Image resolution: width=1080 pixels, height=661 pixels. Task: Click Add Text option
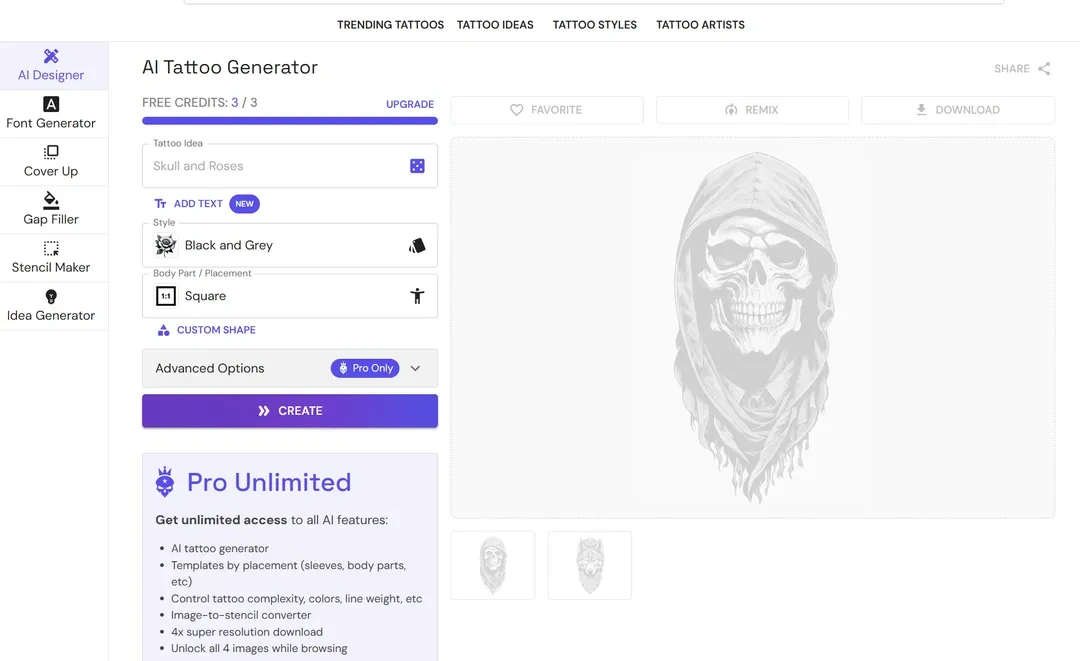coord(197,204)
